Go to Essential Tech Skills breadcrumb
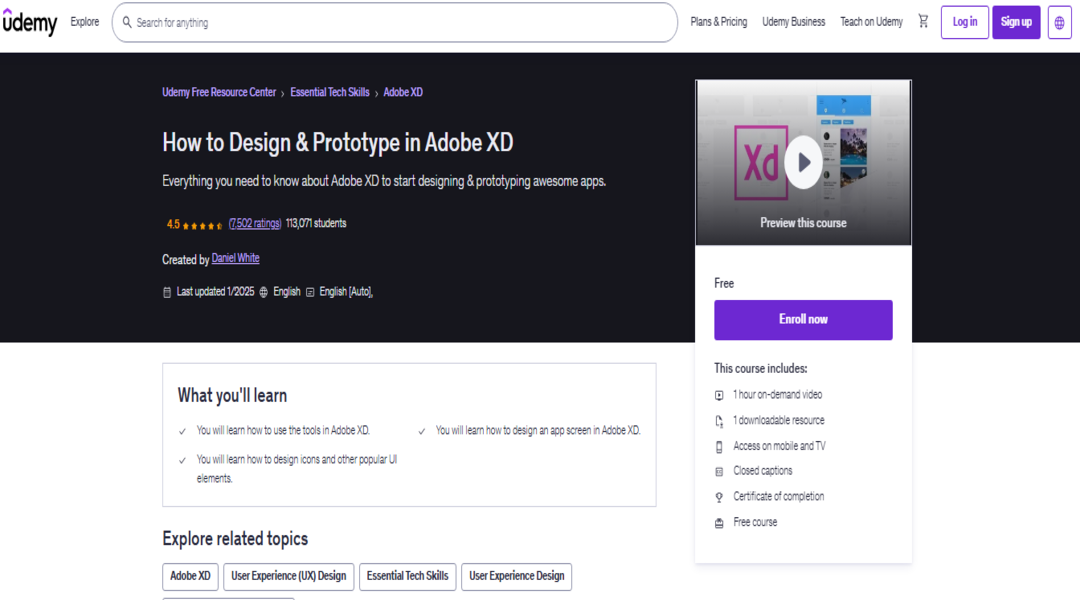The image size is (1080, 600). (x=330, y=92)
